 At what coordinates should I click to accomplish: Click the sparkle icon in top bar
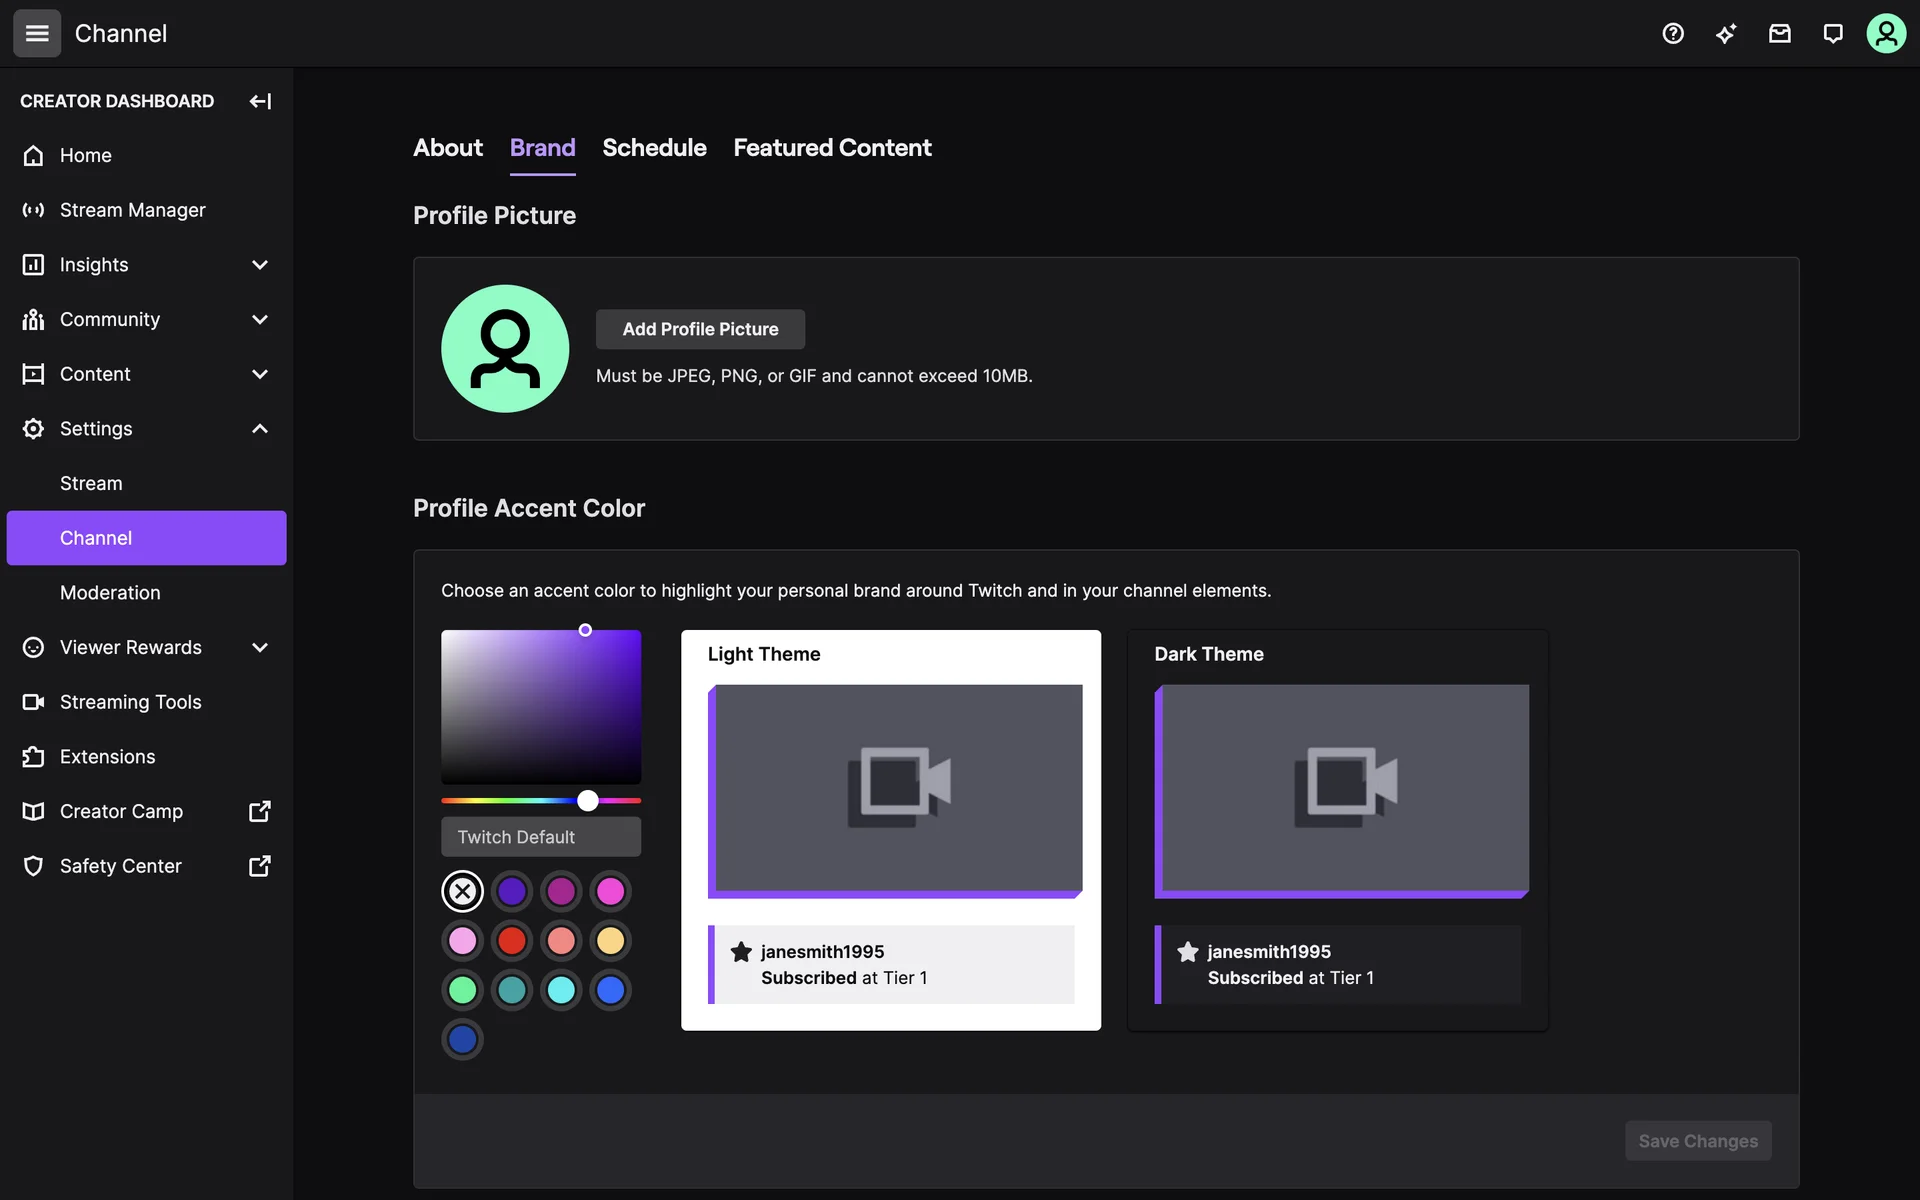[1726, 33]
